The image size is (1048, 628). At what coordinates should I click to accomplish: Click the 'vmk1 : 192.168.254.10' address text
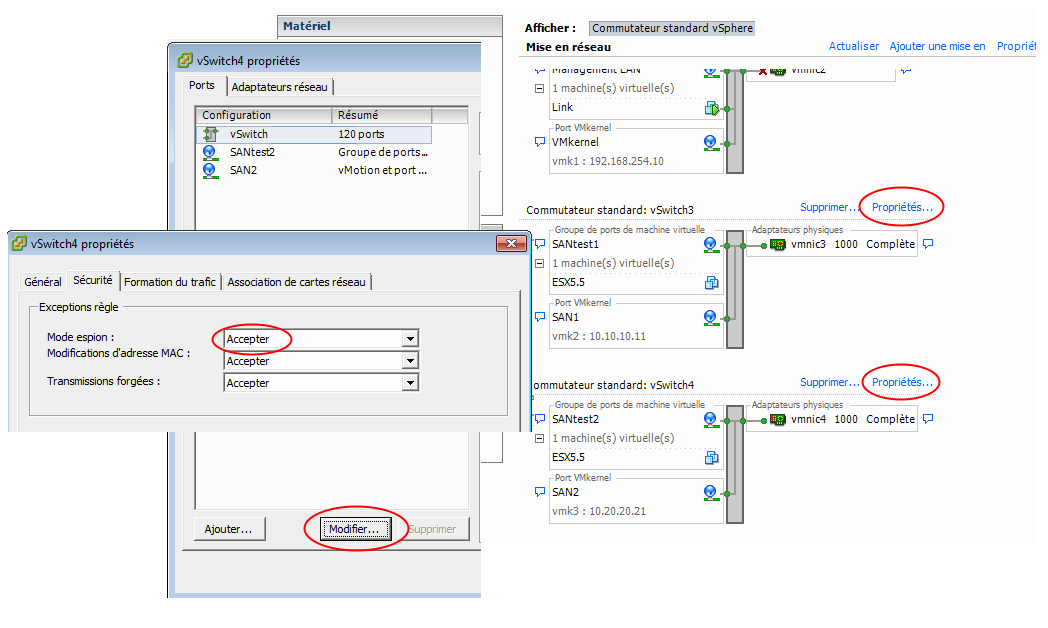click(x=608, y=161)
